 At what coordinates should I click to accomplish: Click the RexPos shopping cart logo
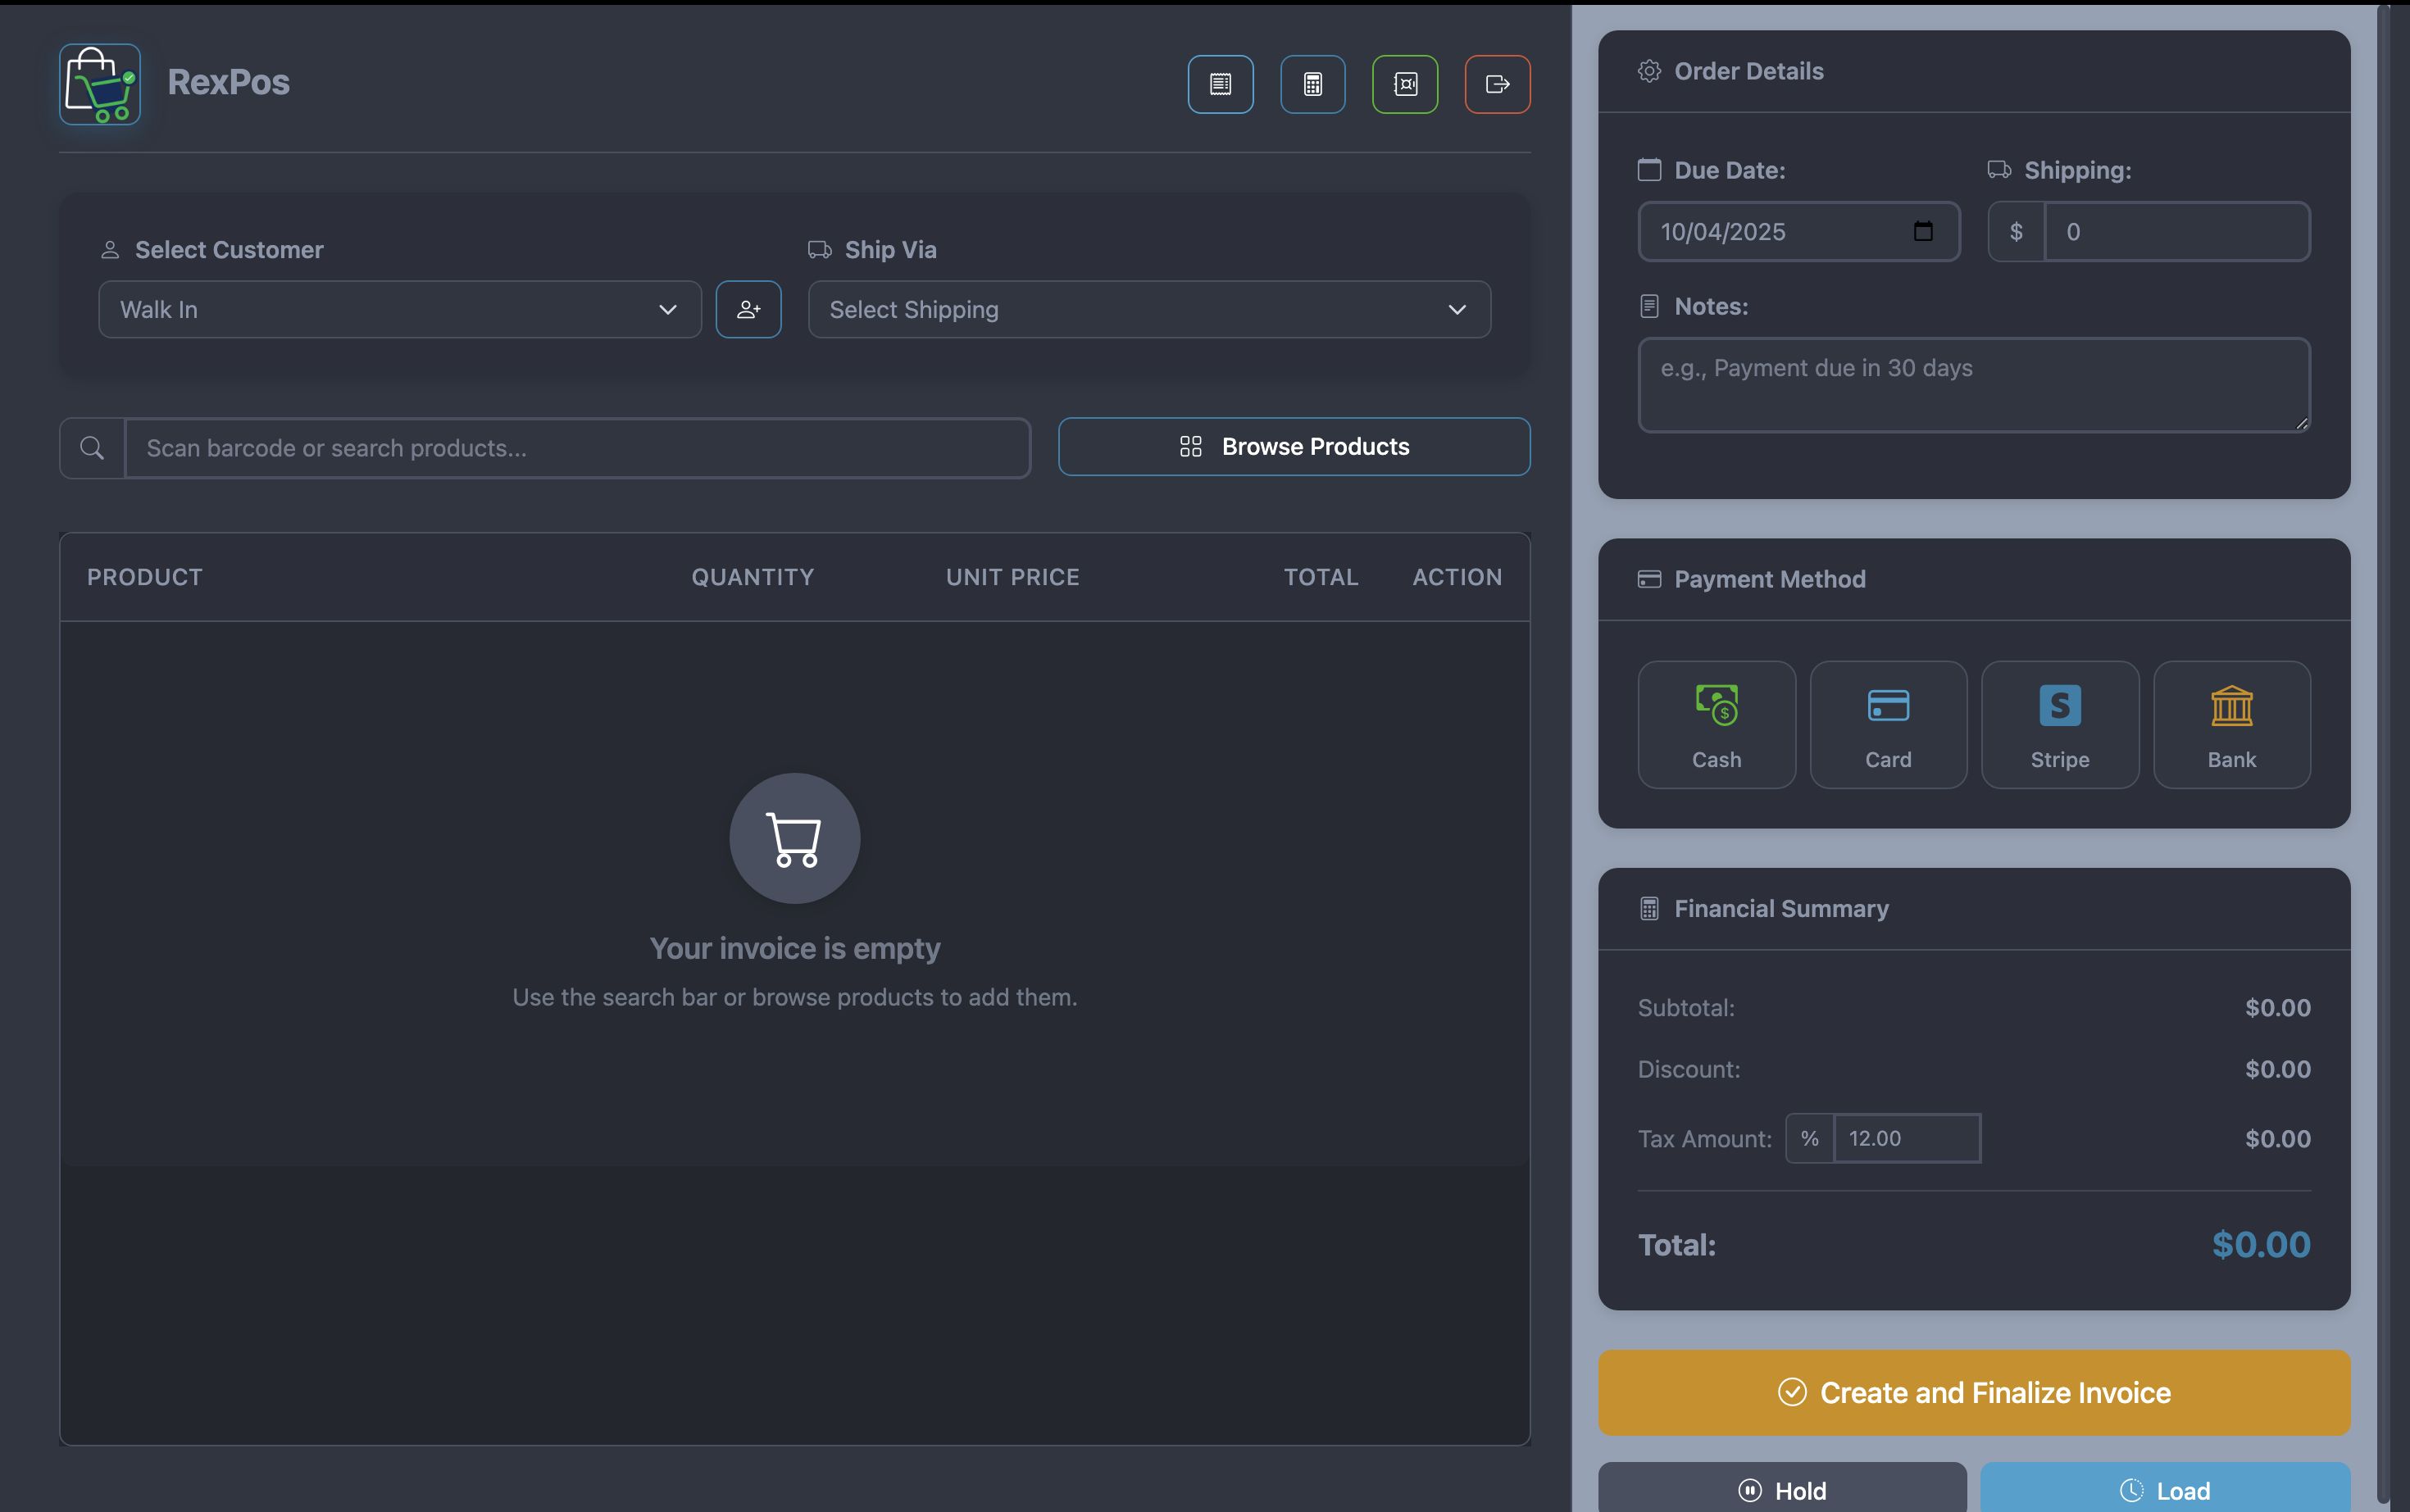tap(100, 84)
